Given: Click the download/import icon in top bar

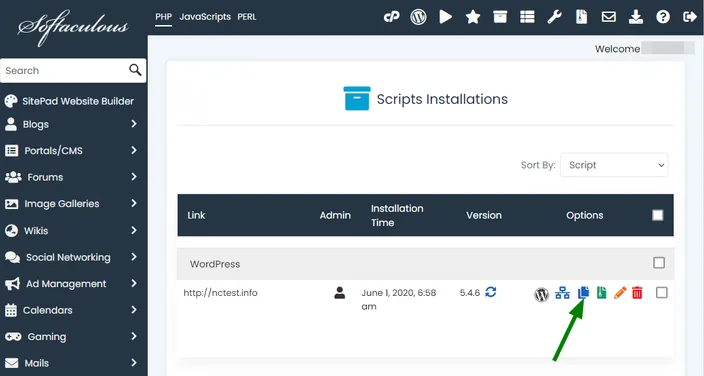Looking at the screenshot, I should (x=636, y=17).
